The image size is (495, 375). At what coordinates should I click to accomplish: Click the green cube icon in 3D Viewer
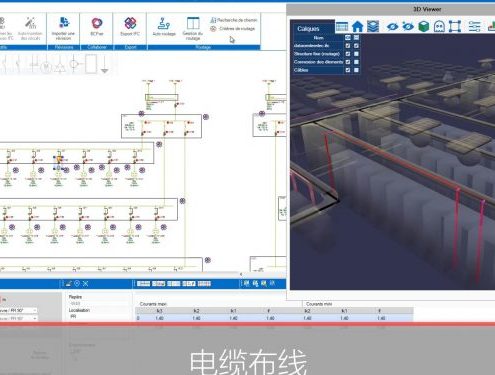(424, 26)
